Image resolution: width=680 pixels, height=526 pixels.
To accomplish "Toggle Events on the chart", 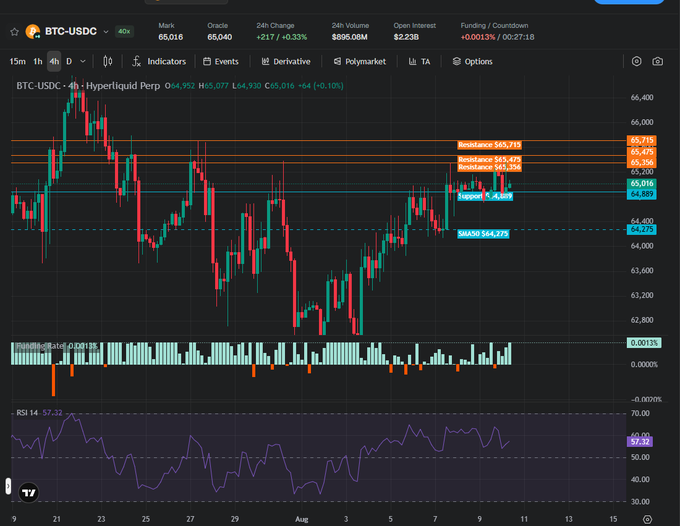I will 221,62.
